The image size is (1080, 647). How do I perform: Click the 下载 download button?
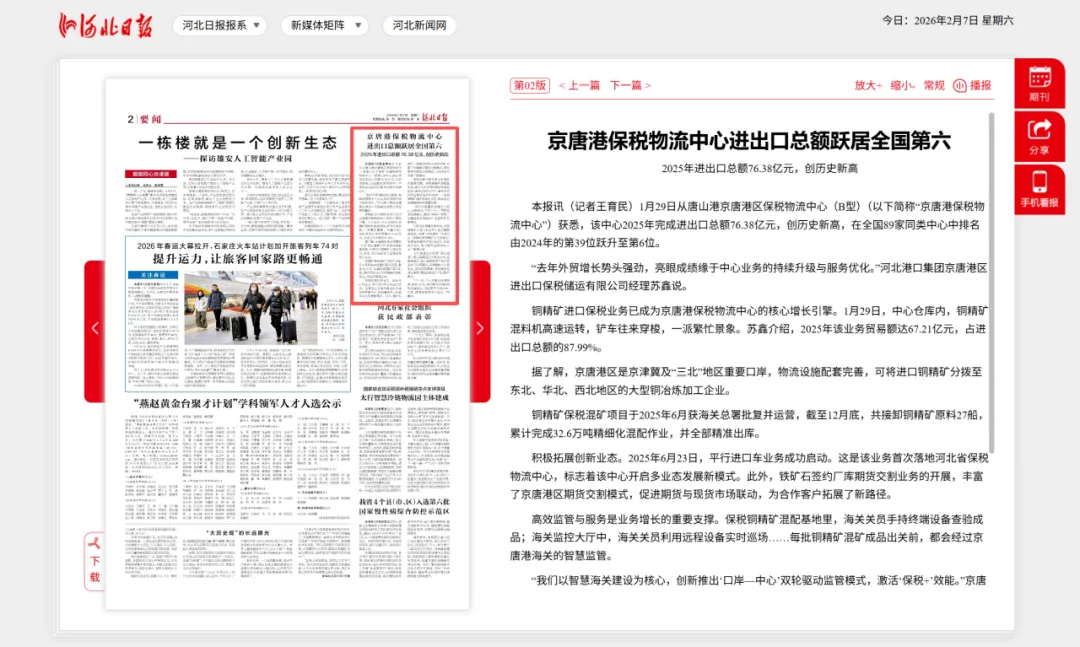coord(94,561)
